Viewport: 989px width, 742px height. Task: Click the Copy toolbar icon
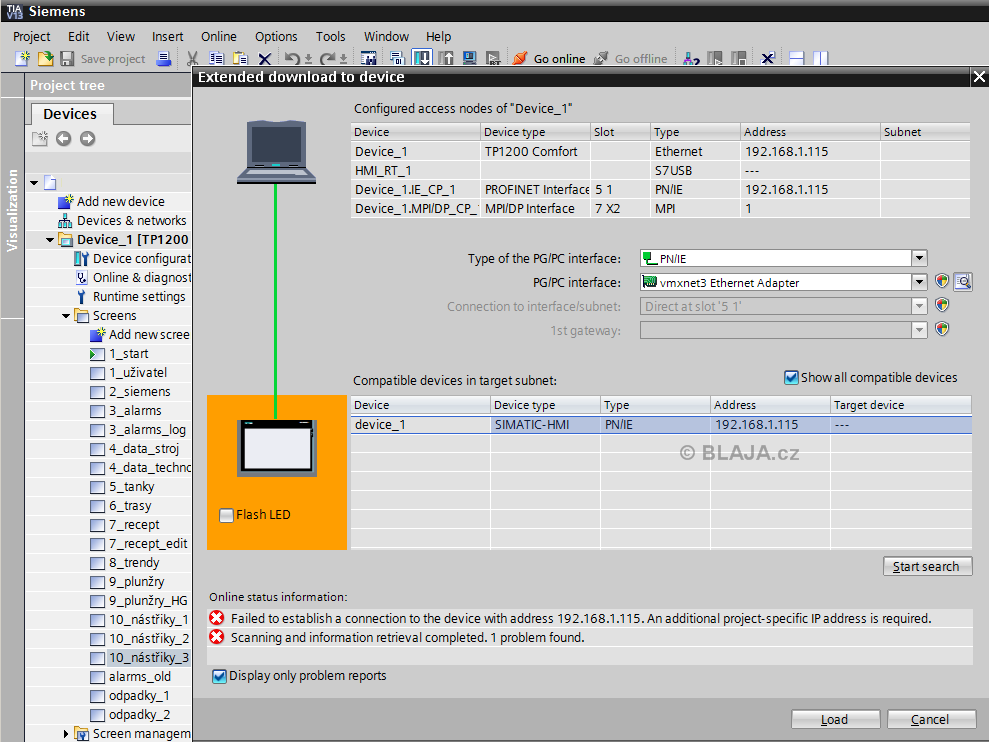216,59
